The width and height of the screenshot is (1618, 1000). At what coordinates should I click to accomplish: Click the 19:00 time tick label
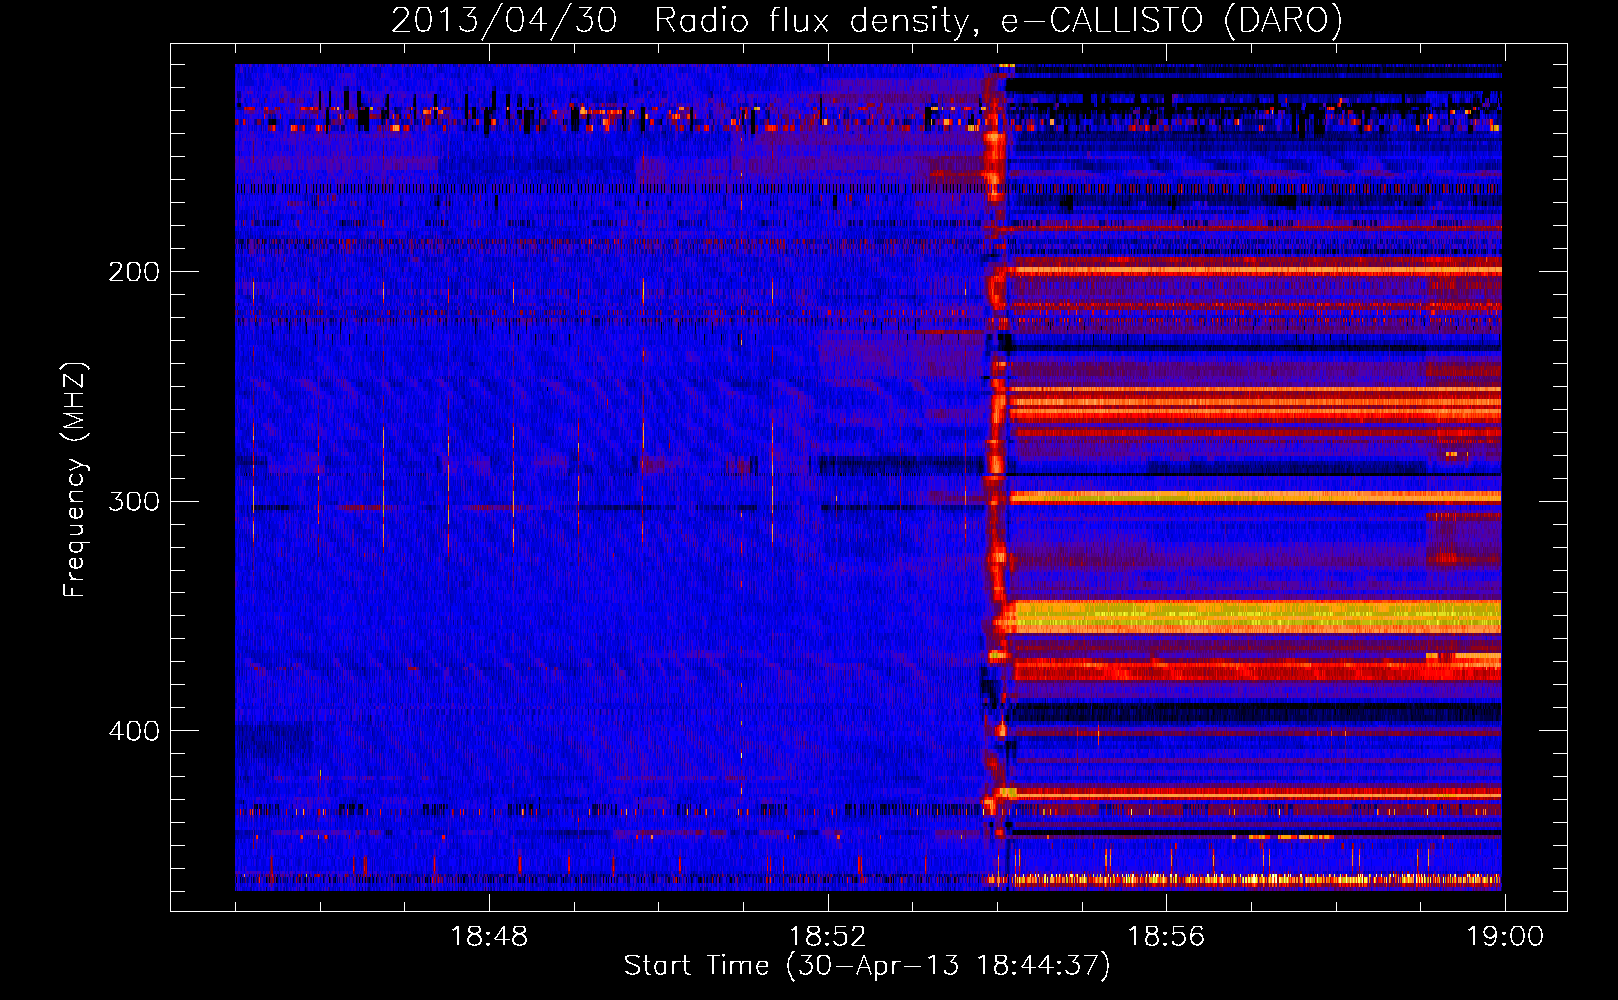[1504, 937]
